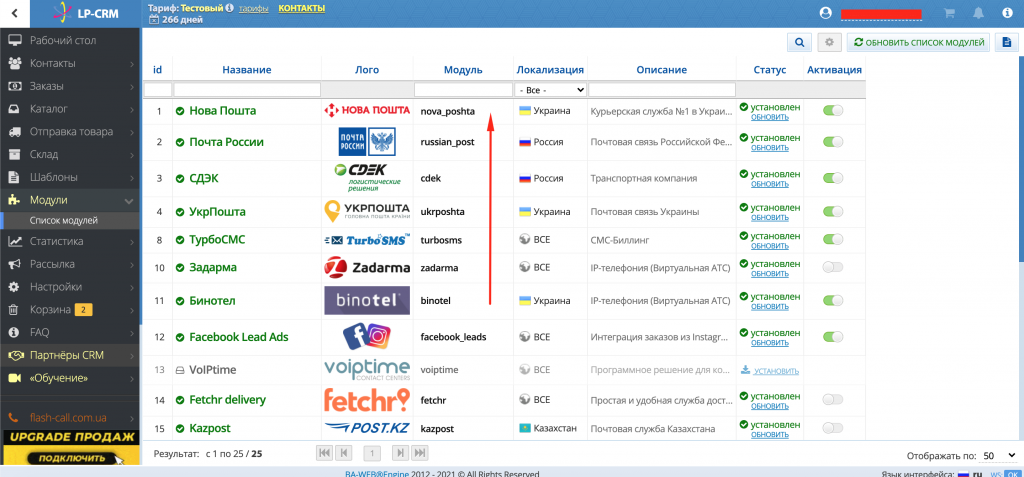The height and width of the screenshot is (477, 1024).
Task: Click the Описание filter input
Action: pyautogui.click(x=662, y=90)
